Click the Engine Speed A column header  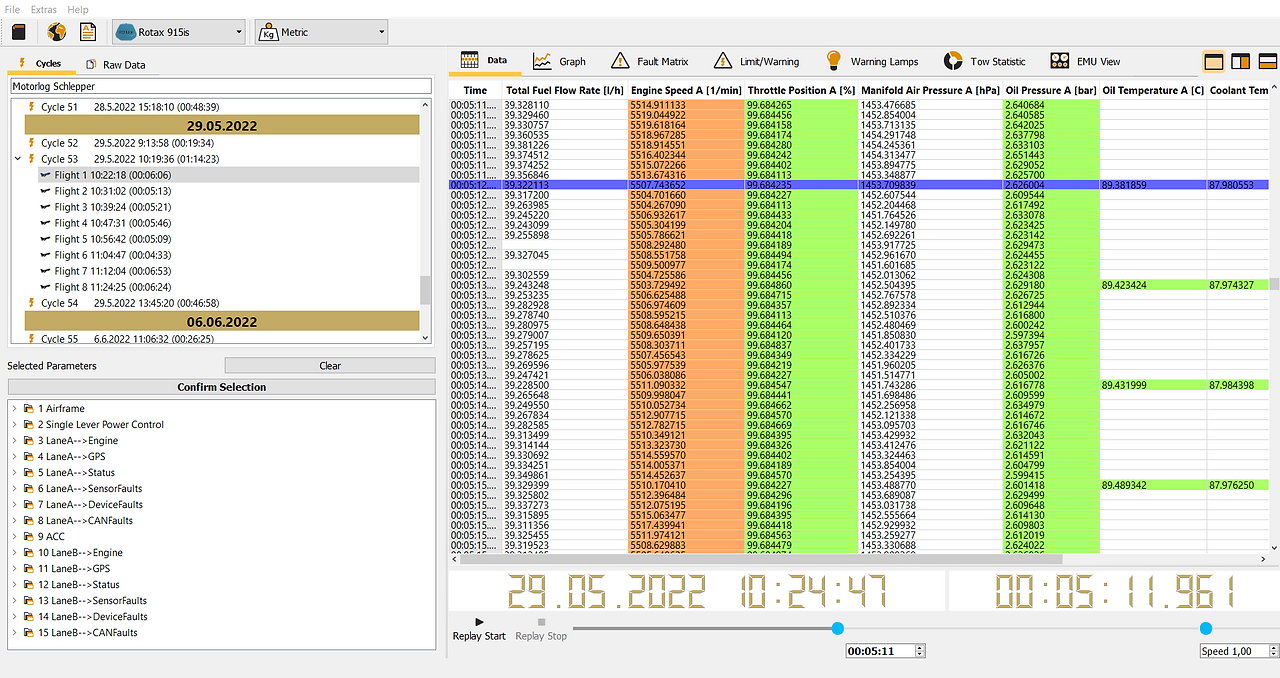(686, 90)
